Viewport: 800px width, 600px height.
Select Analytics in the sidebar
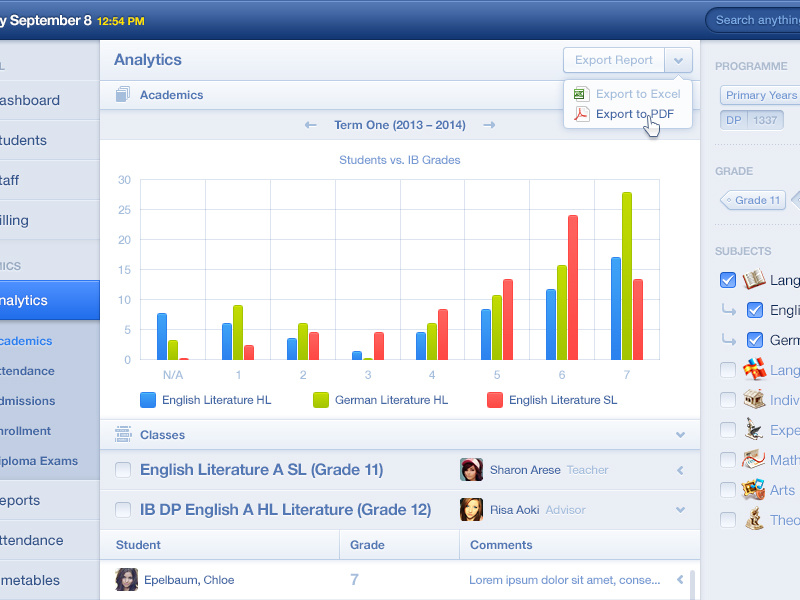click(x=49, y=300)
